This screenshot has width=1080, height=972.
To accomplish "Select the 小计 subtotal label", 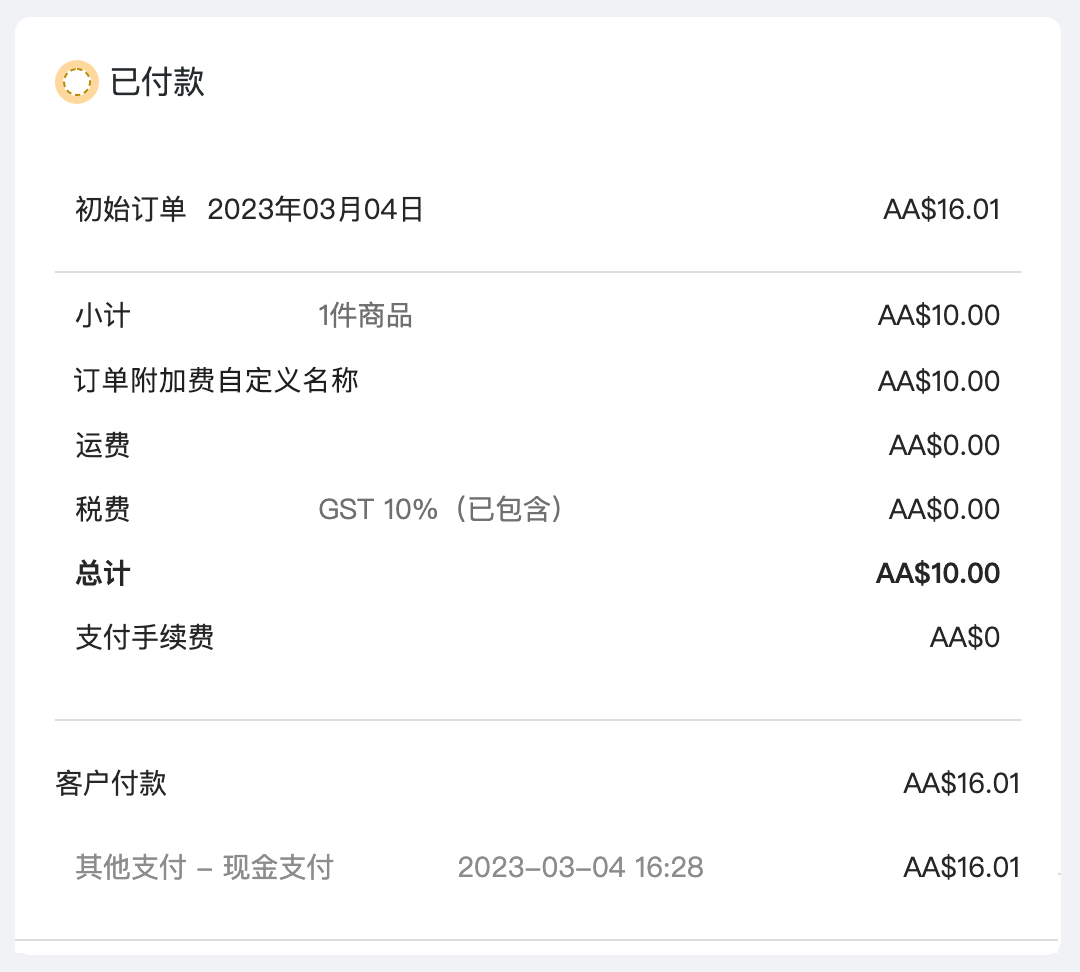I will [103, 316].
